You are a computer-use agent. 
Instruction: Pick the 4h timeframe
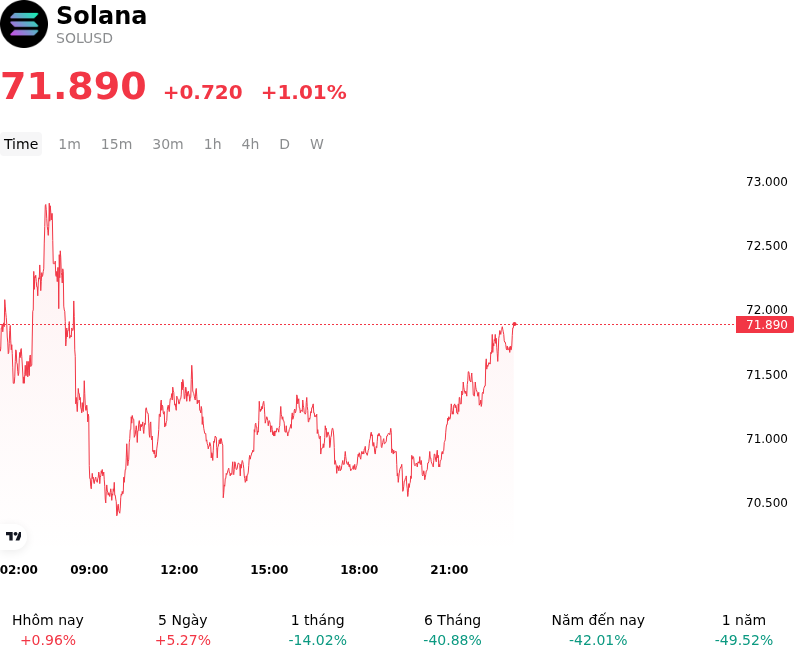(x=250, y=144)
